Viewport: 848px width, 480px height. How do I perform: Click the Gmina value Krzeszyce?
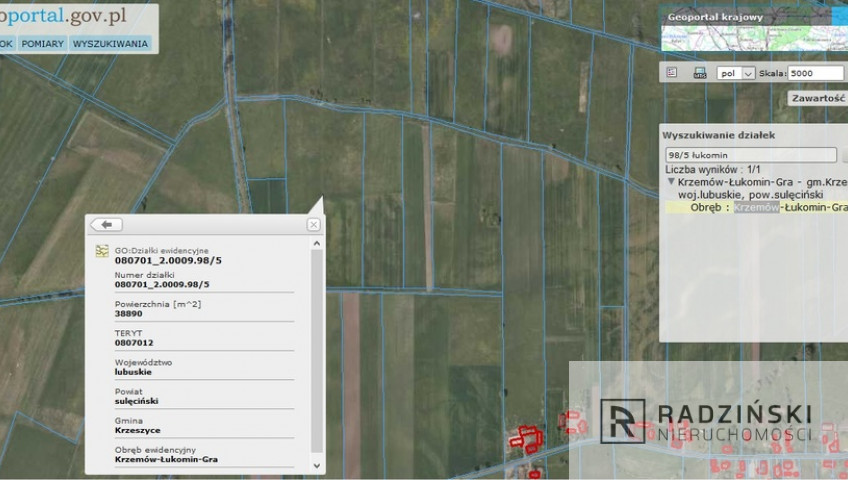137,430
